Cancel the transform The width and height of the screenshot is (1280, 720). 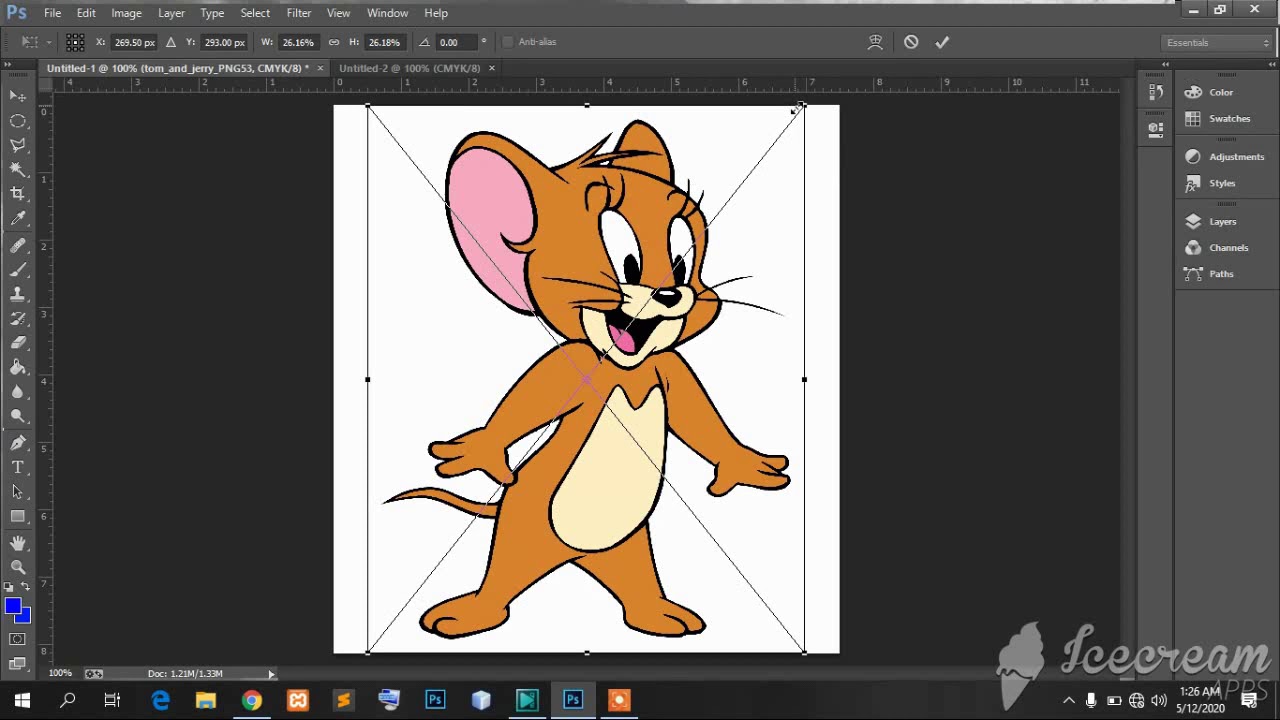[911, 42]
